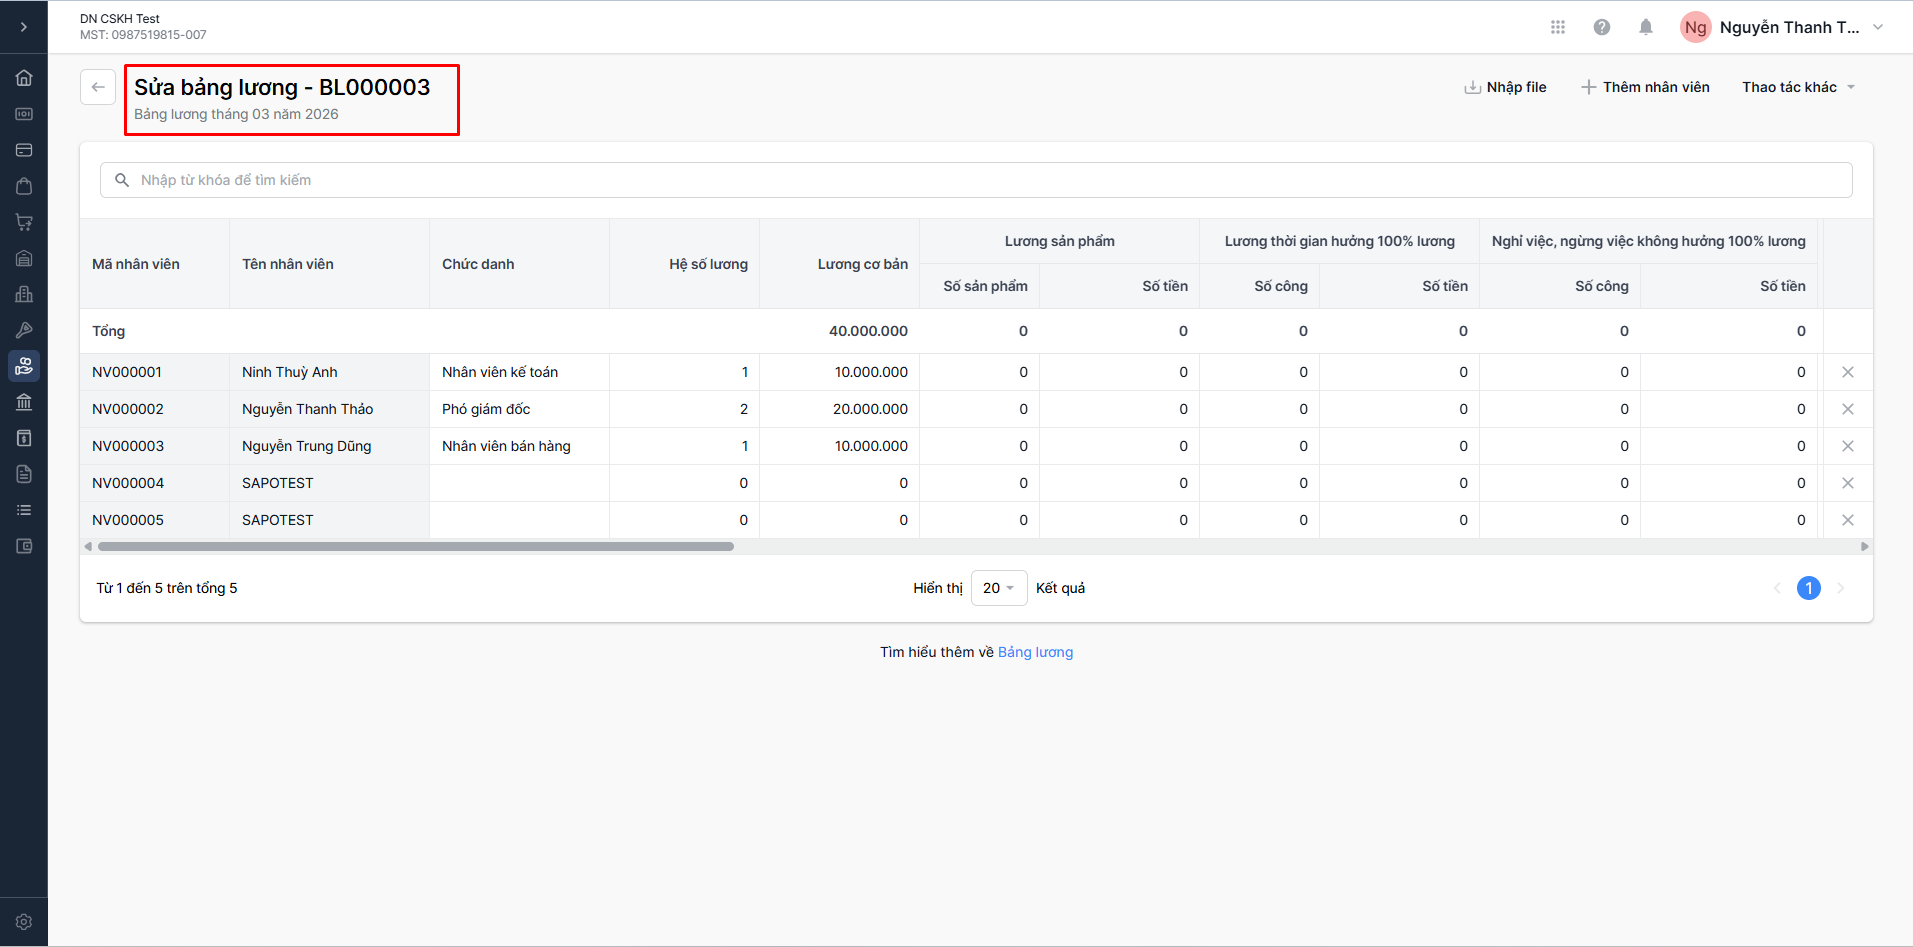Image resolution: width=1913 pixels, height=947 pixels.
Task: Remove NV000005 row with X icon
Action: [1847, 520]
